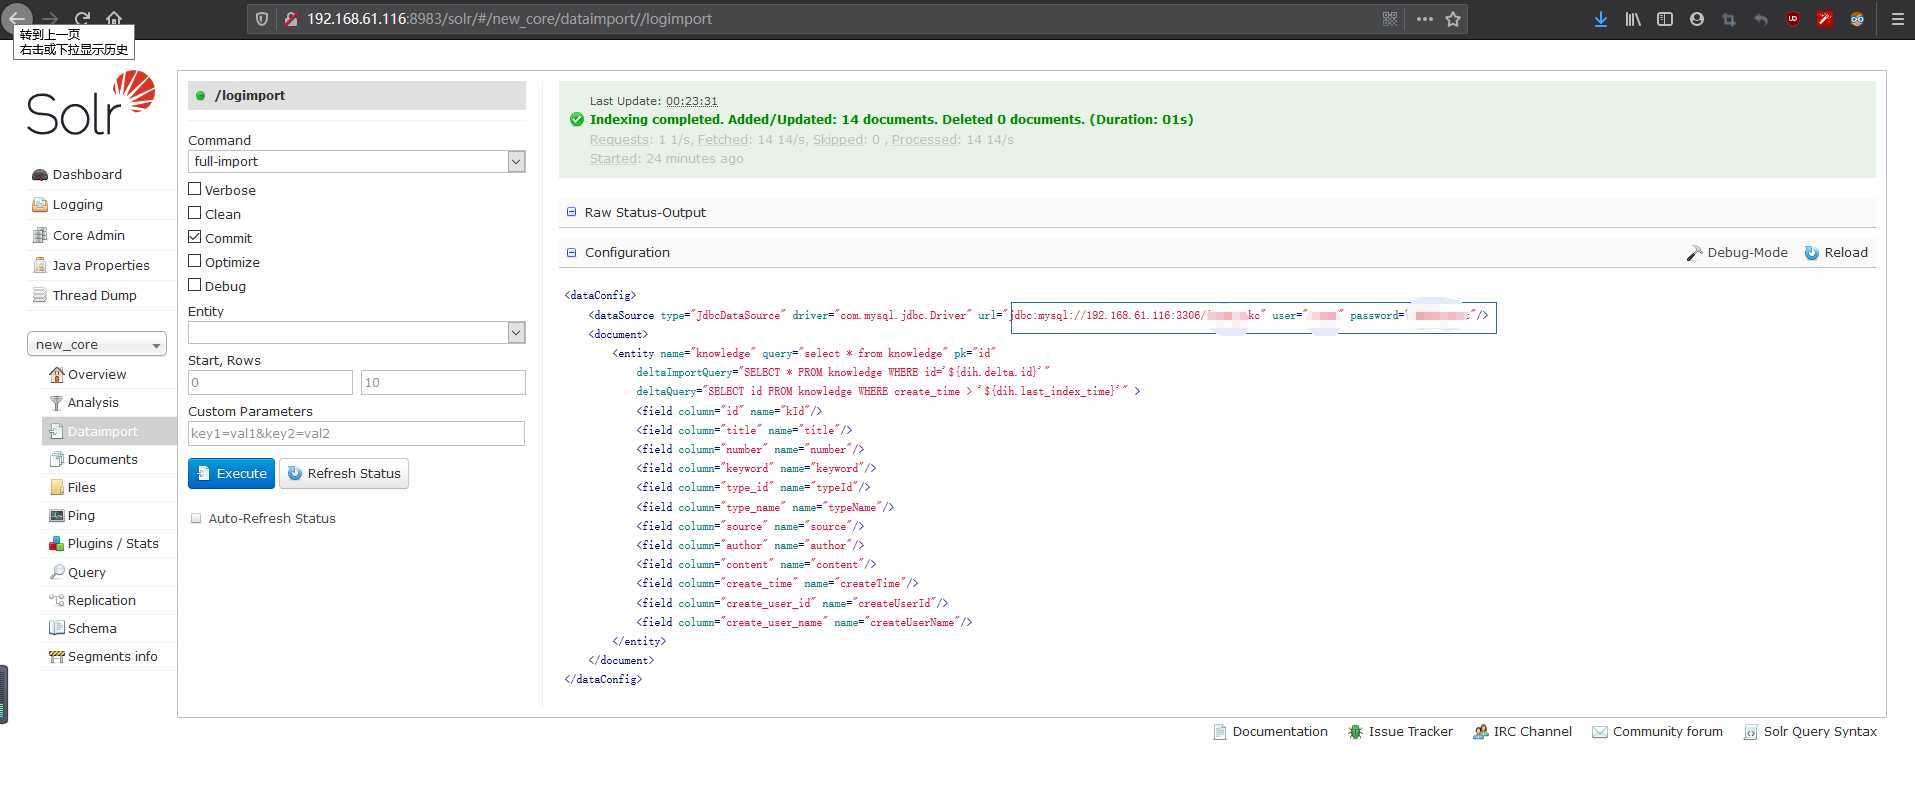Click the Execute button
Viewport: 1915px width, 786px height.
(231, 473)
